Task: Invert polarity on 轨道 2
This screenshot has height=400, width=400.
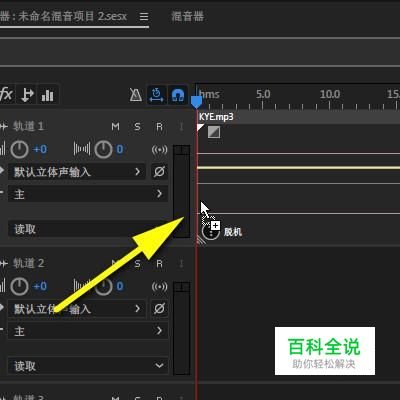Action: [x=159, y=309]
